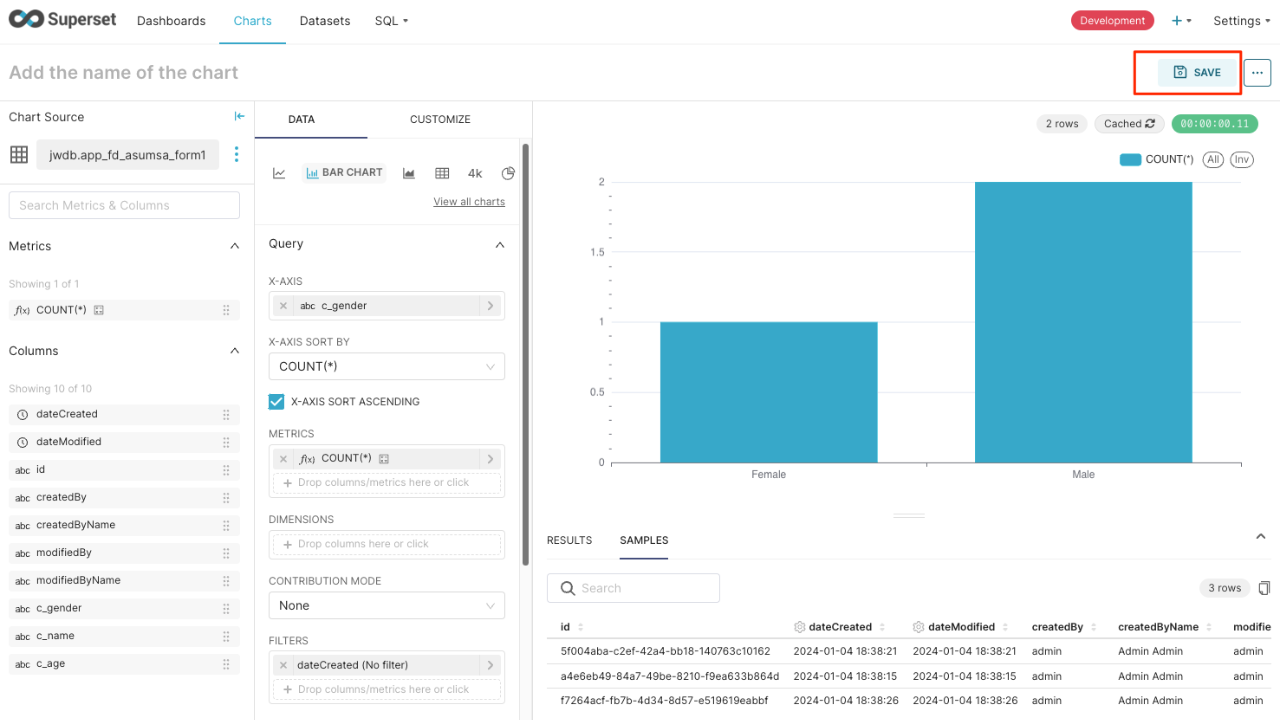The image size is (1280, 720).
Task: Select the area chart type icon
Action: 409,173
